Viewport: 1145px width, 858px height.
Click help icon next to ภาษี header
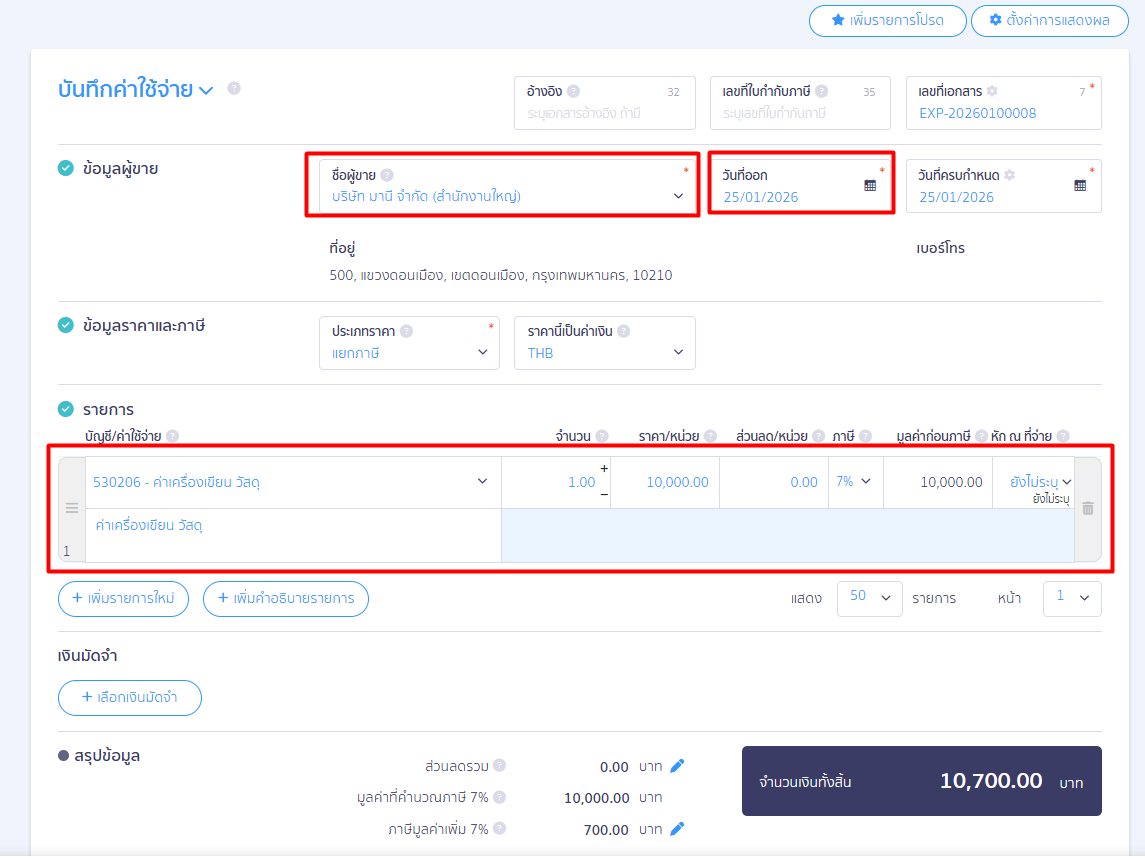pos(865,436)
